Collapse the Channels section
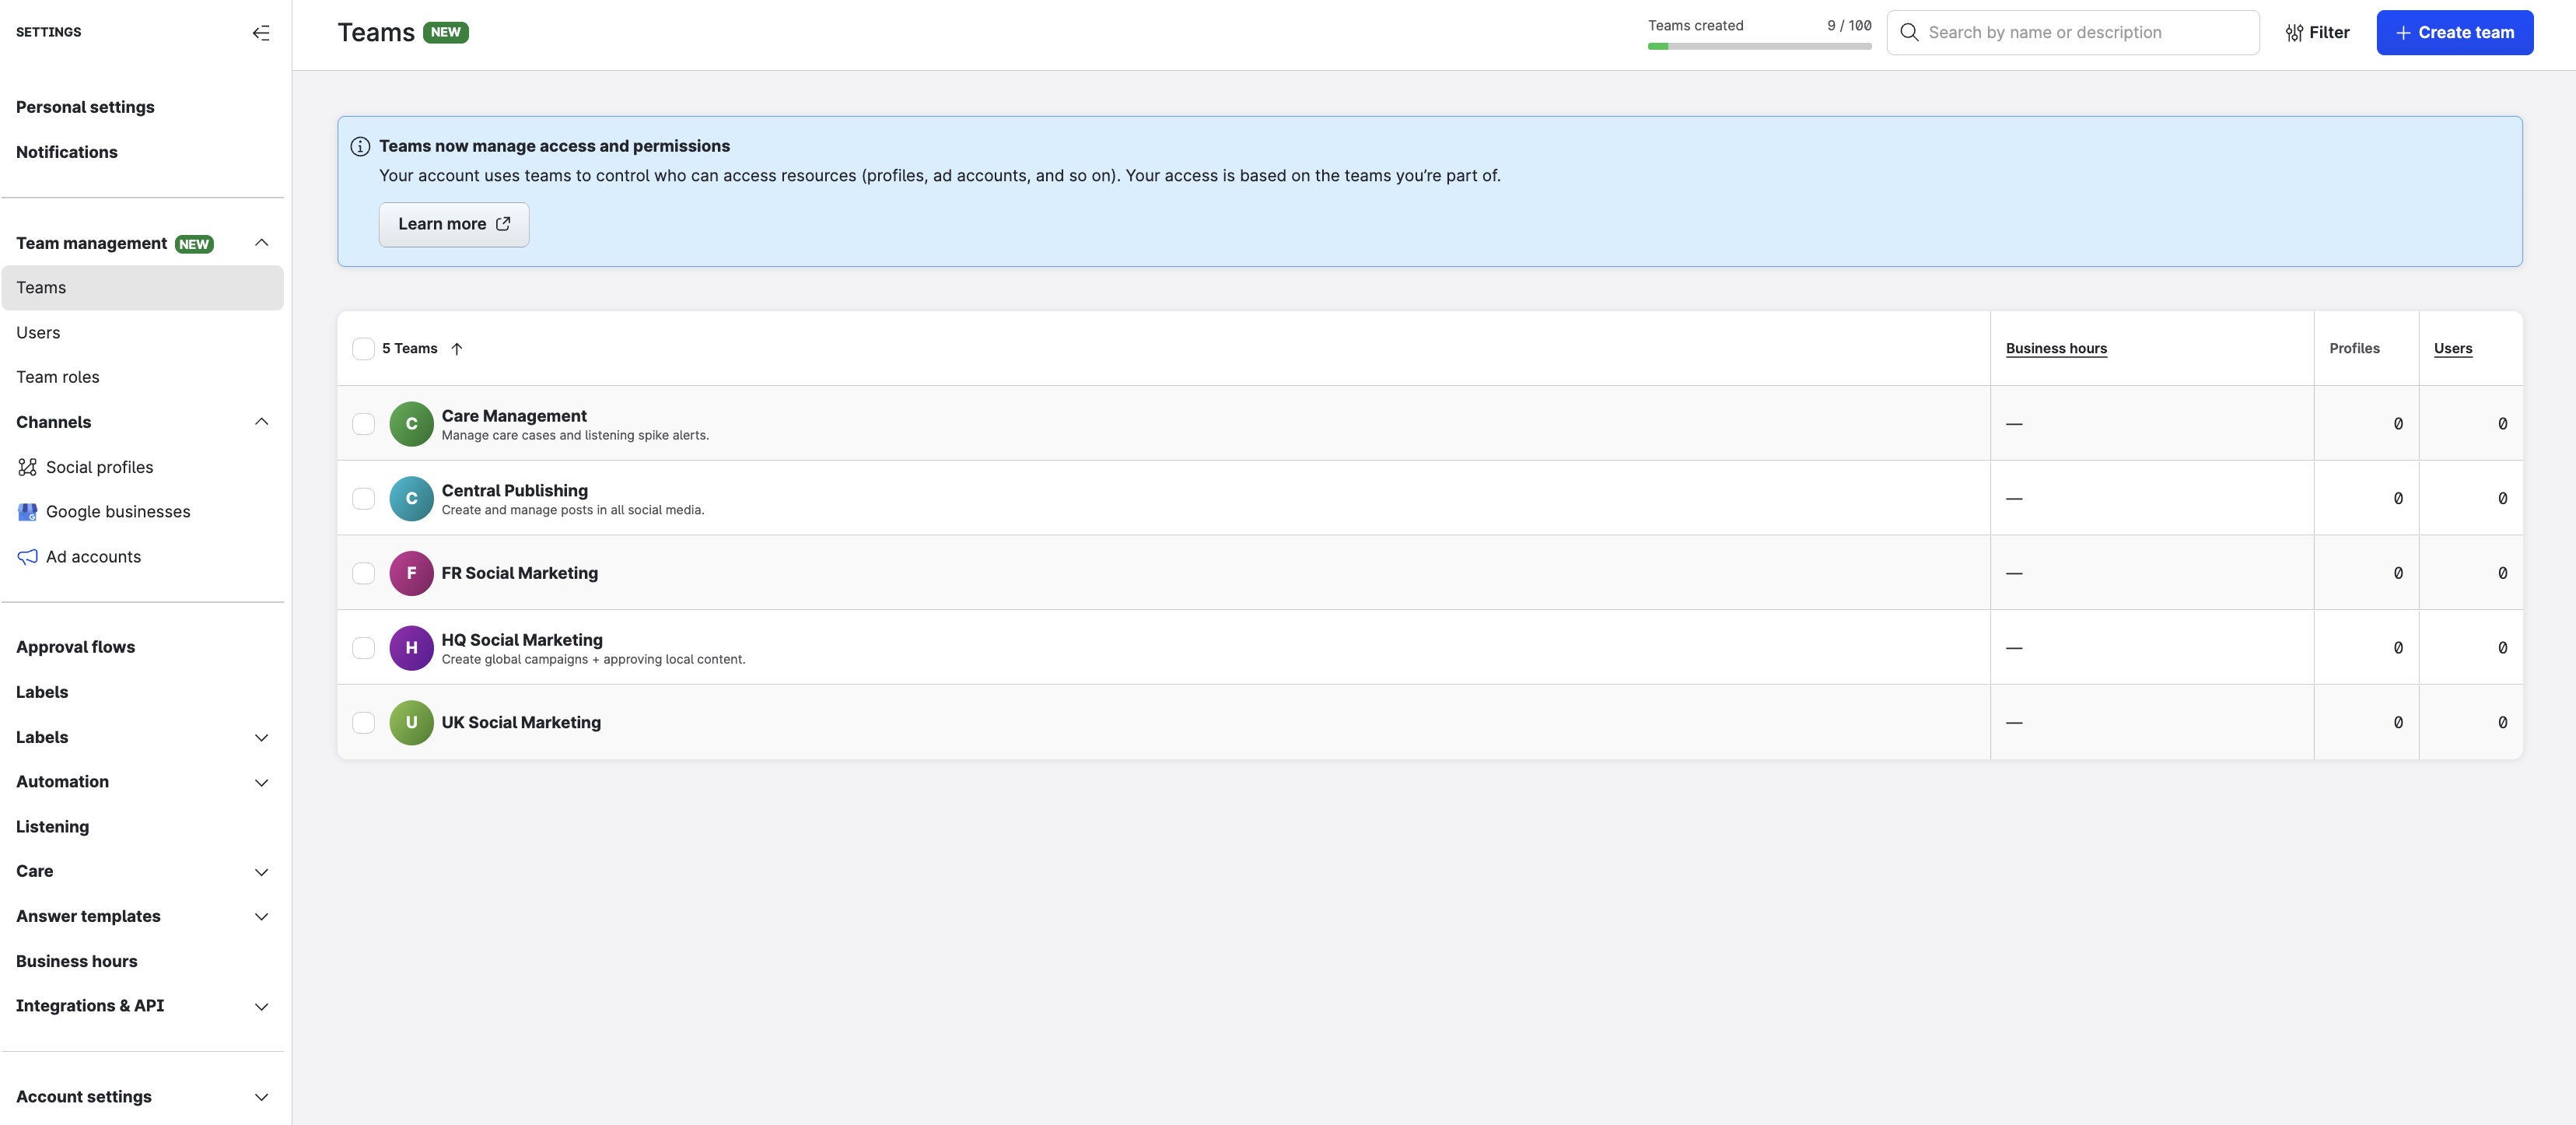 click(262, 422)
